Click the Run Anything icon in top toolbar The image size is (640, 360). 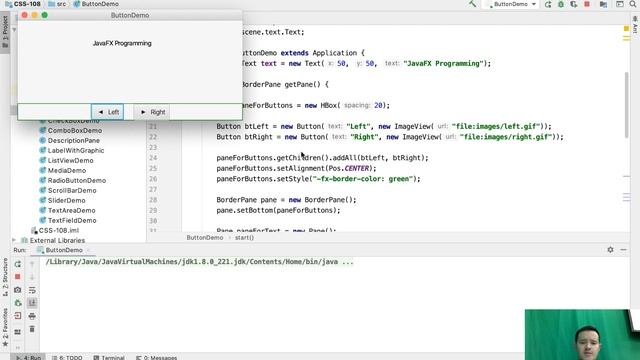pos(620,4)
